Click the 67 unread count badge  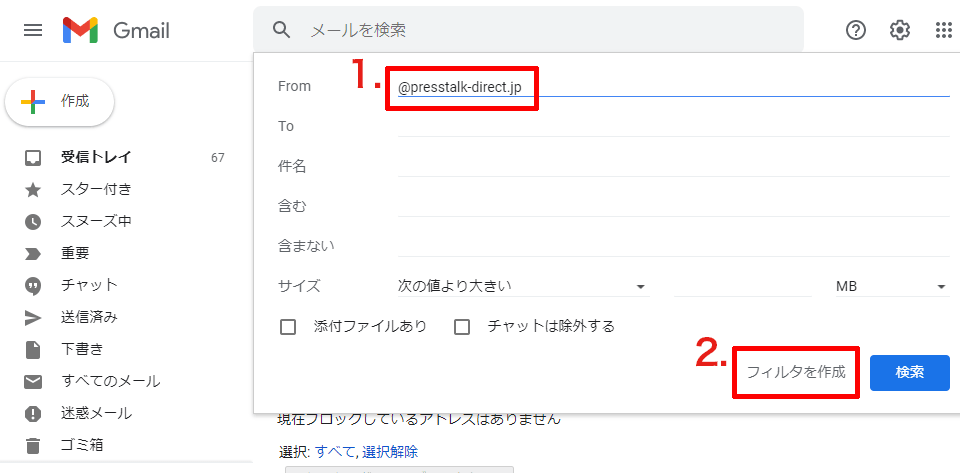[x=218, y=158]
